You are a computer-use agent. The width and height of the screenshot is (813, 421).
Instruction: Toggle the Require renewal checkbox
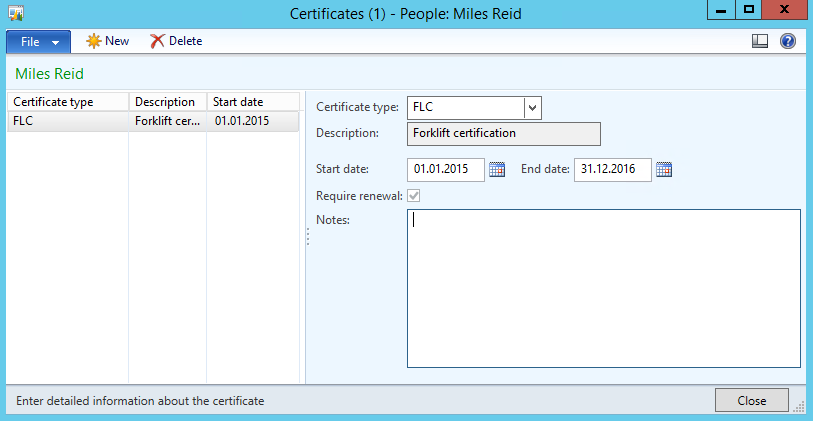pos(414,196)
